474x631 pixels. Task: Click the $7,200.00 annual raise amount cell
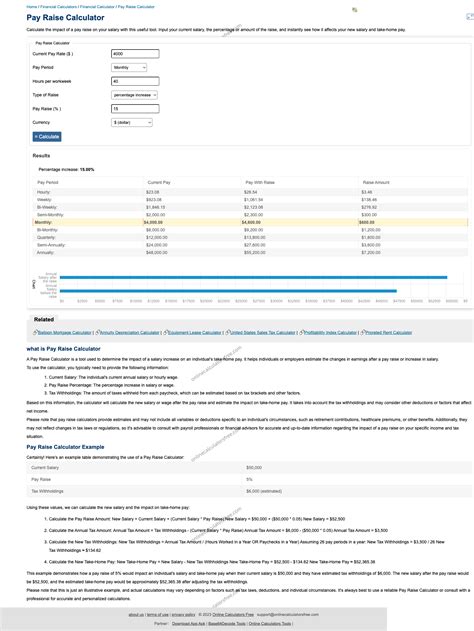click(x=371, y=253)
